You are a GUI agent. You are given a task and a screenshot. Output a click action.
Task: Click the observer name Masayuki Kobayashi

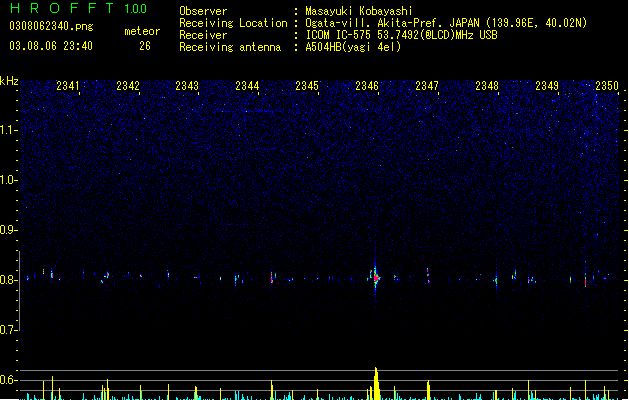tap(359, 11)
